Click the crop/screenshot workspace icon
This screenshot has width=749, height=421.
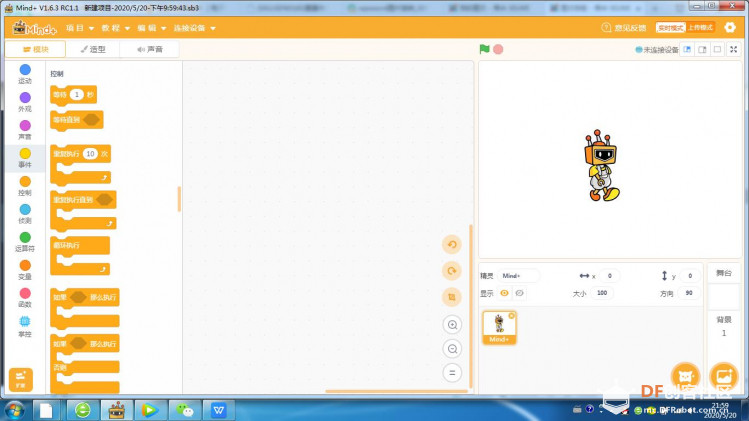pos(452,297)
